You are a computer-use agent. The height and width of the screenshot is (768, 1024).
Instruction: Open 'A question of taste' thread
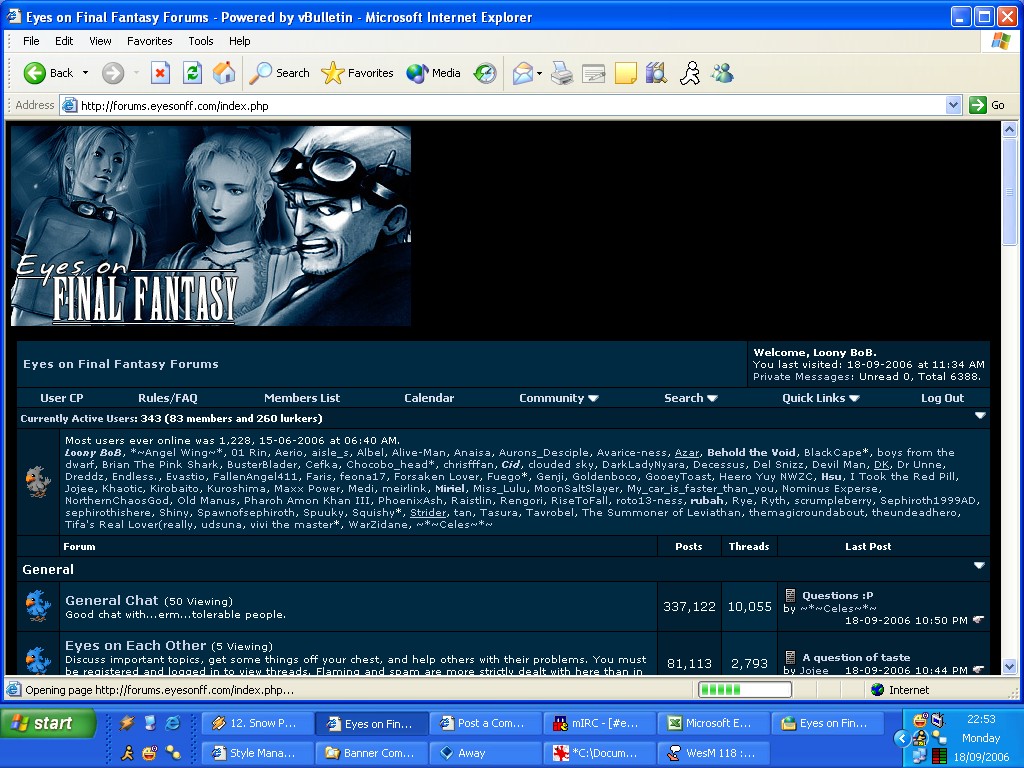[x=856, y=657]
